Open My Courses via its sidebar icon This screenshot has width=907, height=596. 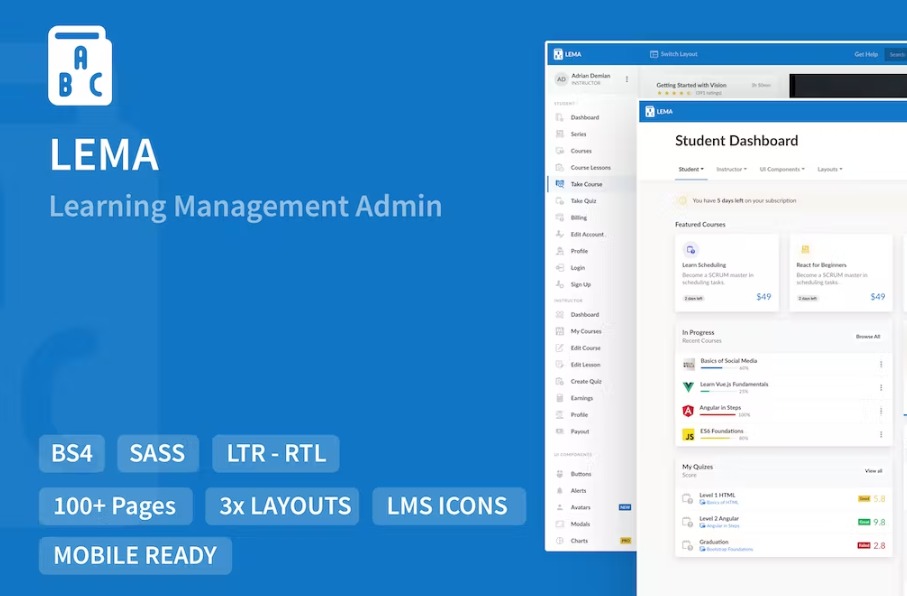[559, 332]
